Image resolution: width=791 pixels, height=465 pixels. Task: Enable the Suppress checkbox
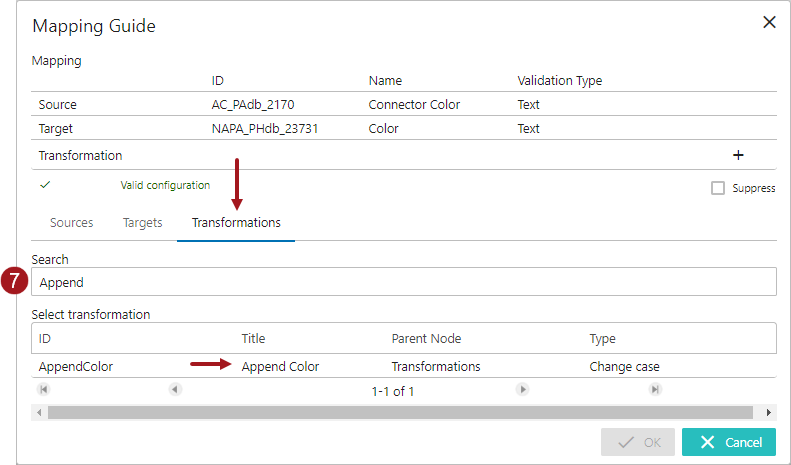tap(718, 188)
